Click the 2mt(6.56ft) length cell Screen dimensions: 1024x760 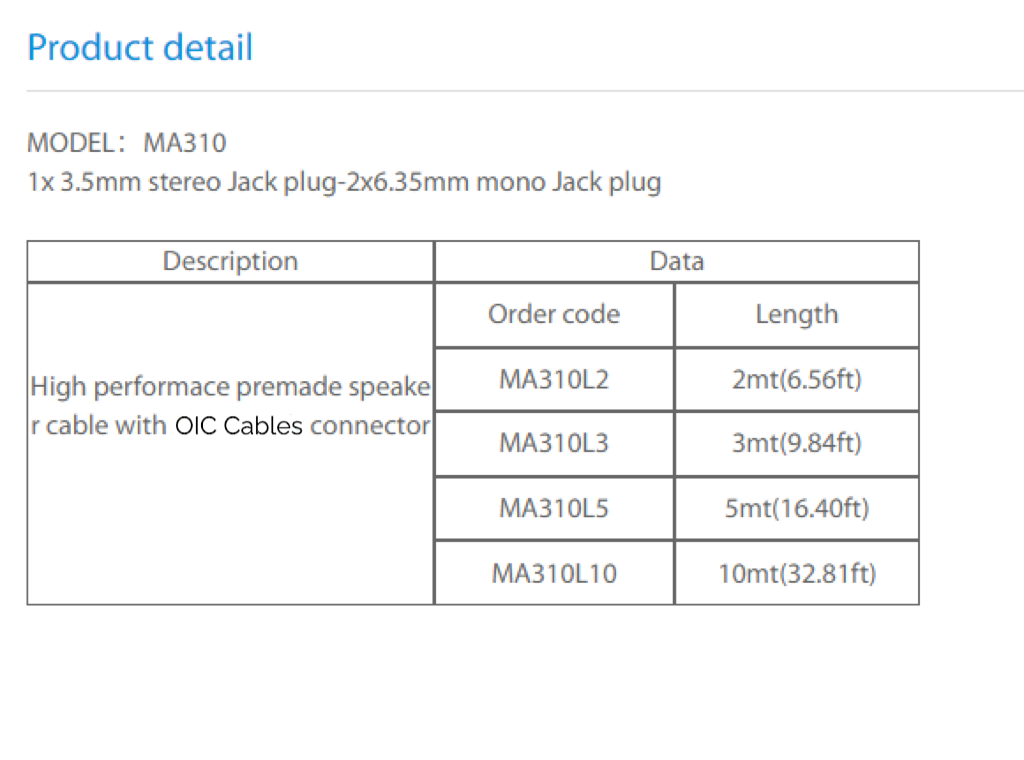point(796,380)
